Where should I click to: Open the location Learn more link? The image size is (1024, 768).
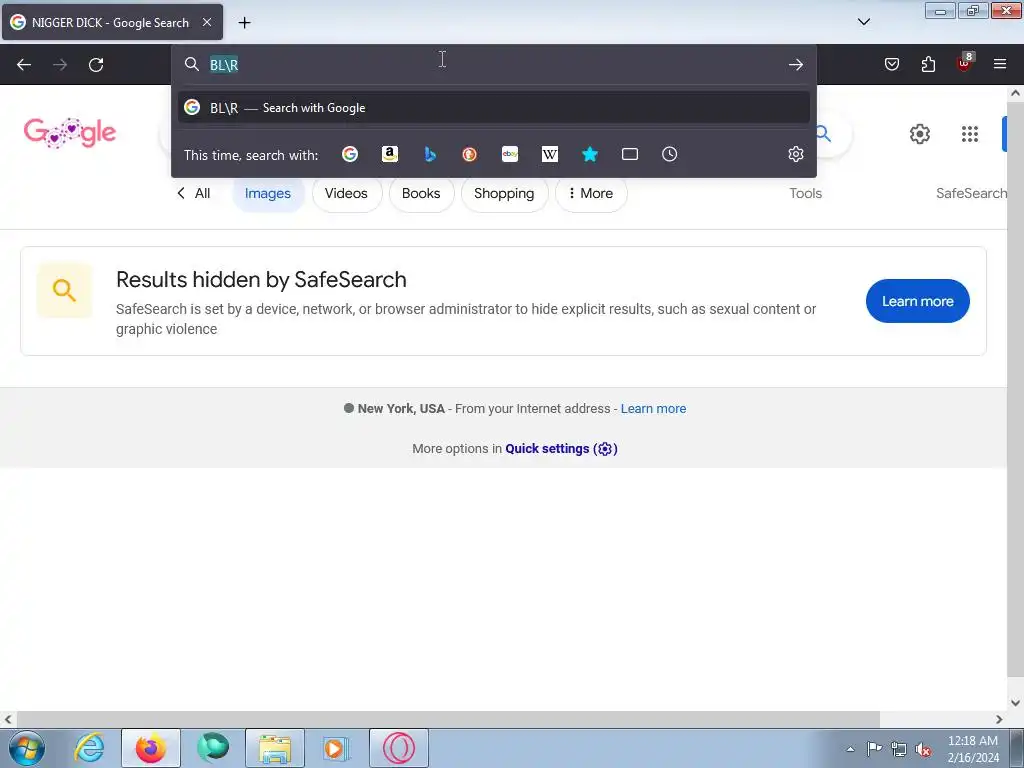click(653, 409)
